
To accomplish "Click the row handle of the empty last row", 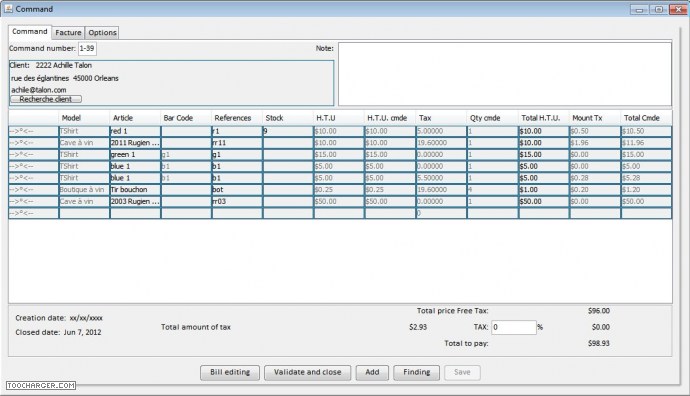I will click(33, 213).
